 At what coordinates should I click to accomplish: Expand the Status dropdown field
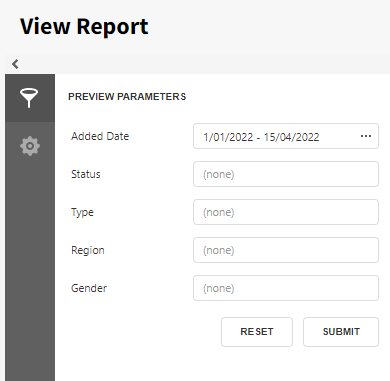(x=286, y=174)
